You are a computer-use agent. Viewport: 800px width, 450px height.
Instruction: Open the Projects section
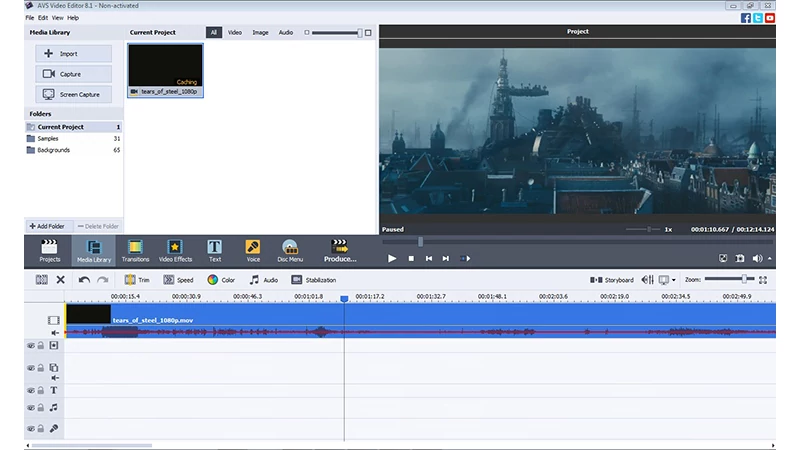[49, 251]
